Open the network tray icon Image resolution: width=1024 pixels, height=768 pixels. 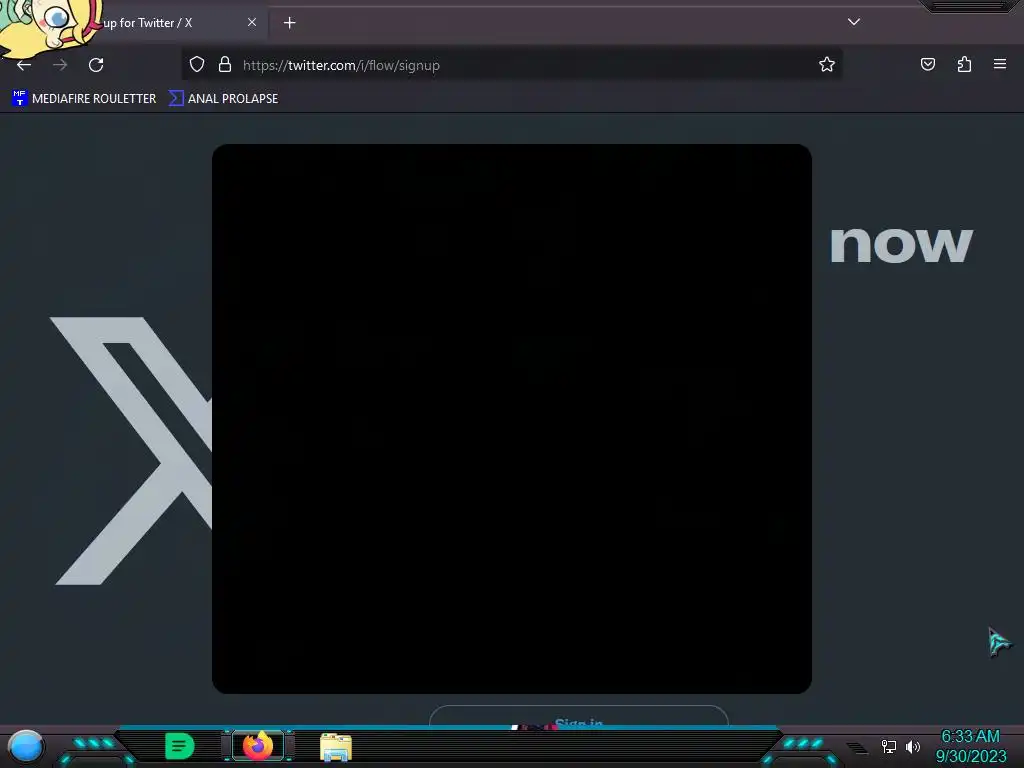[888, 746]
